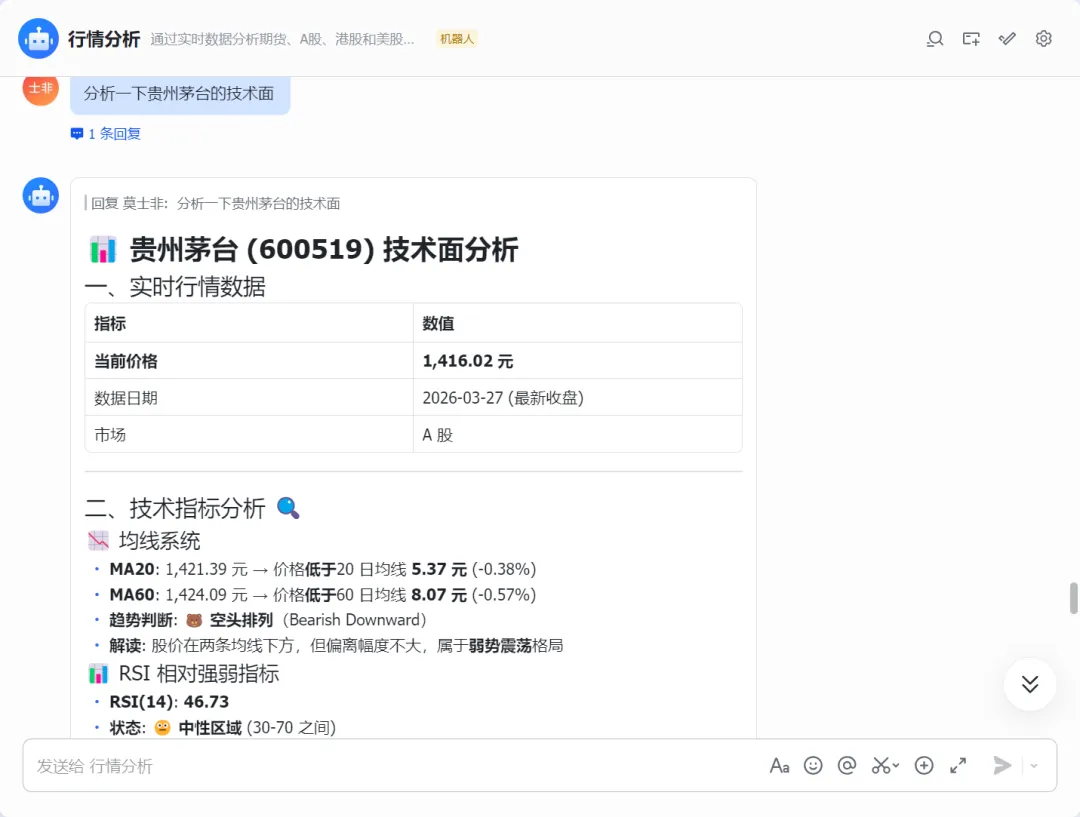The width and height of the screenshot is (1080, 817).
Task: Click the 1,416.02 元 value cell
Action: (577, 360)
